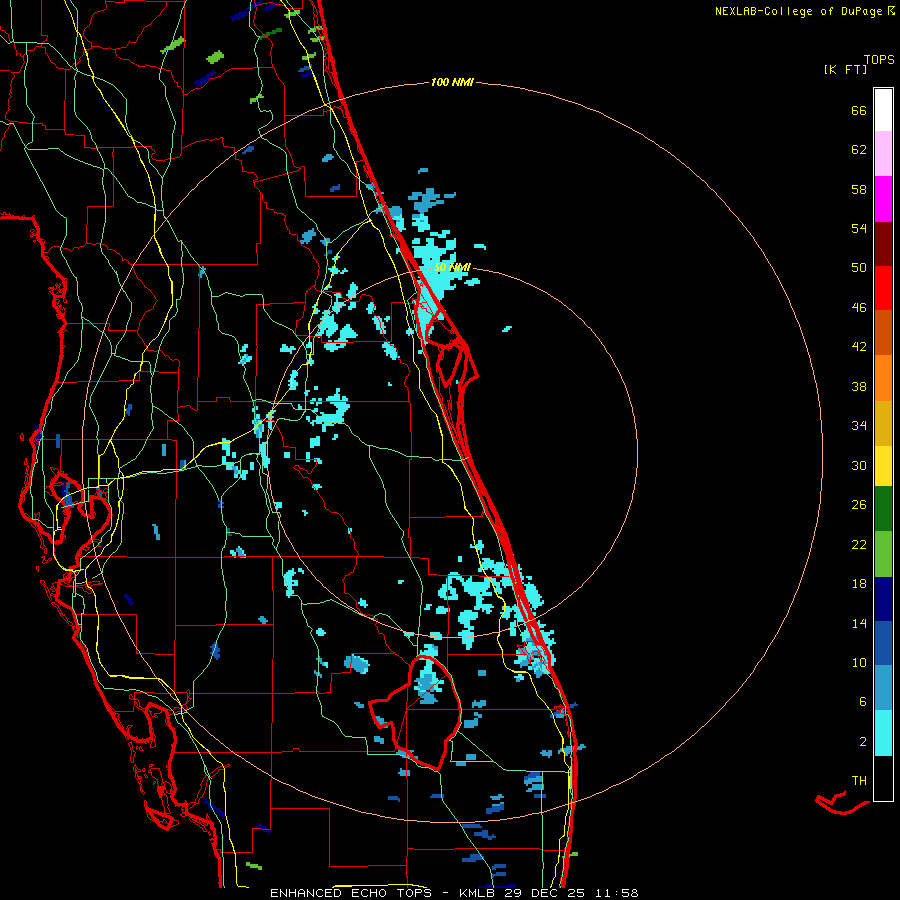Click the "54" legend value
The width and height of the screenshot is (900, 900).
tap(859, 228)
